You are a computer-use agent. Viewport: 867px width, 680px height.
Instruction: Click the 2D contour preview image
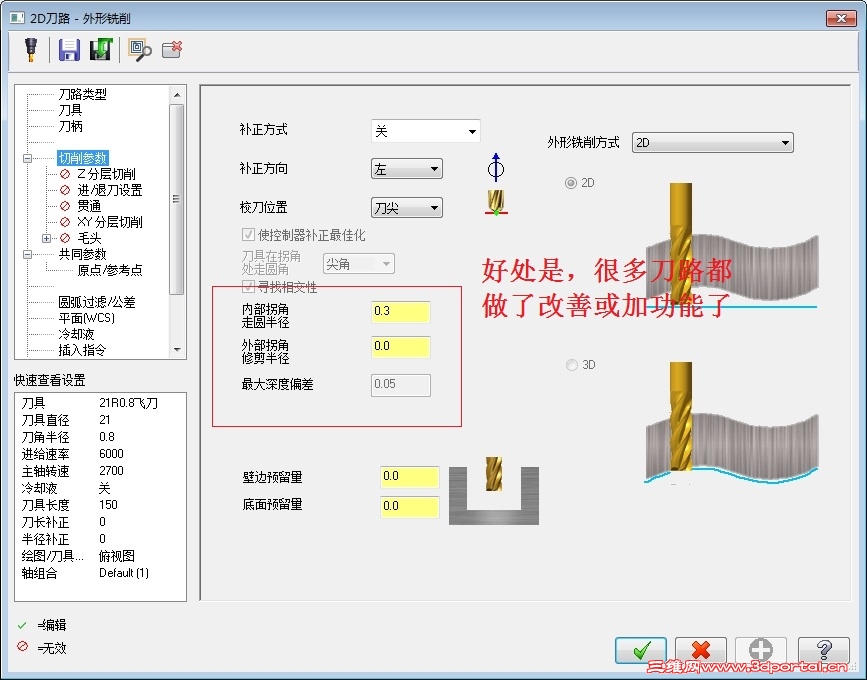pos(731,246)
